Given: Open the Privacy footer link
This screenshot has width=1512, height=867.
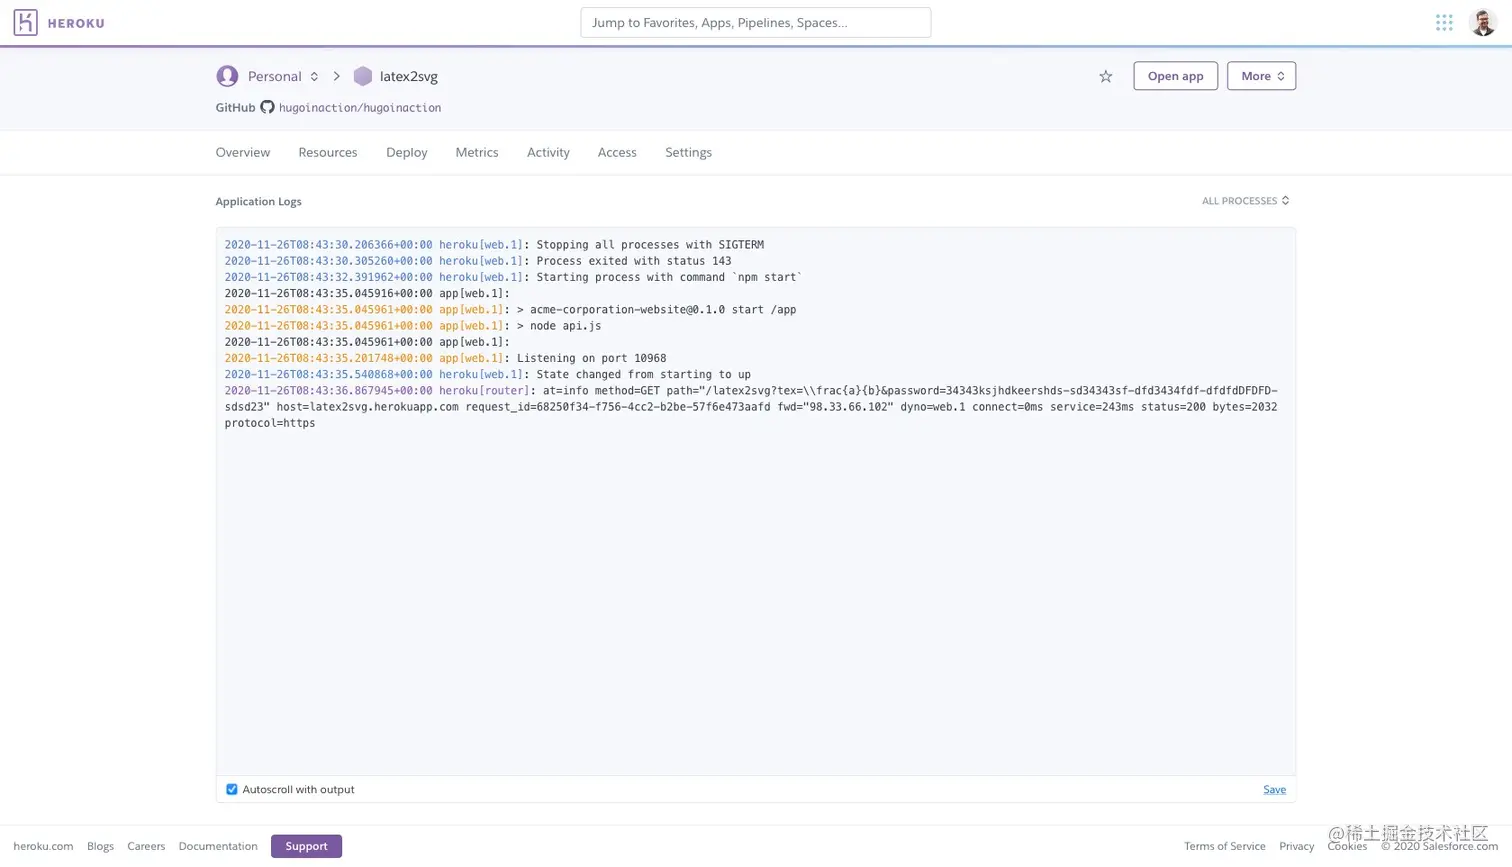Looking at the screenshot, I should tap(1296, 846).
